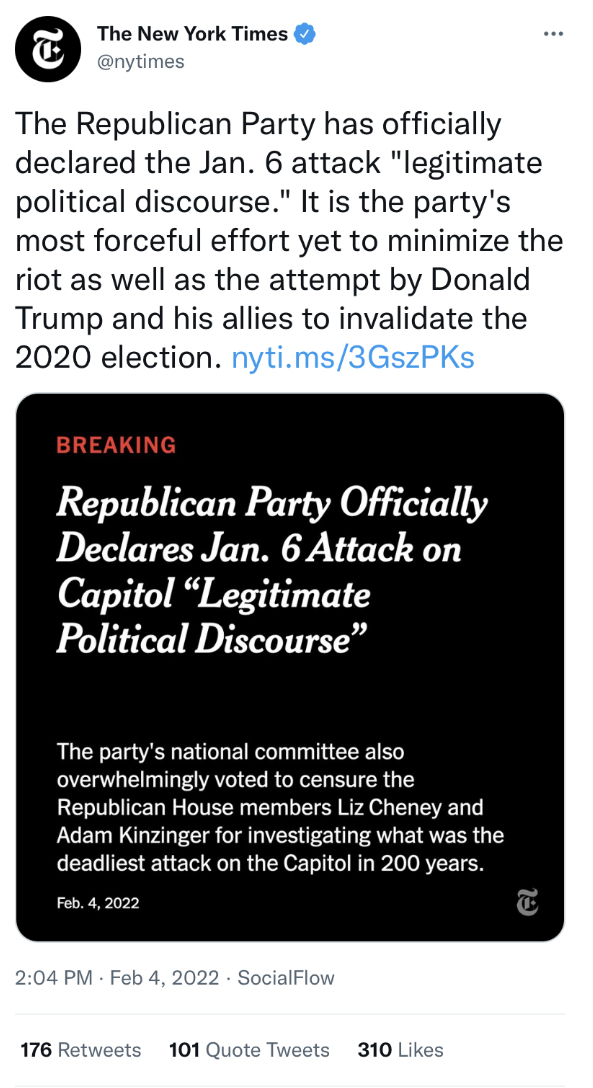This screenshot has width=593, height=1088.
Task: Open the three-dot more options menu
Action: pyautogui.click(x=553, y=34)
